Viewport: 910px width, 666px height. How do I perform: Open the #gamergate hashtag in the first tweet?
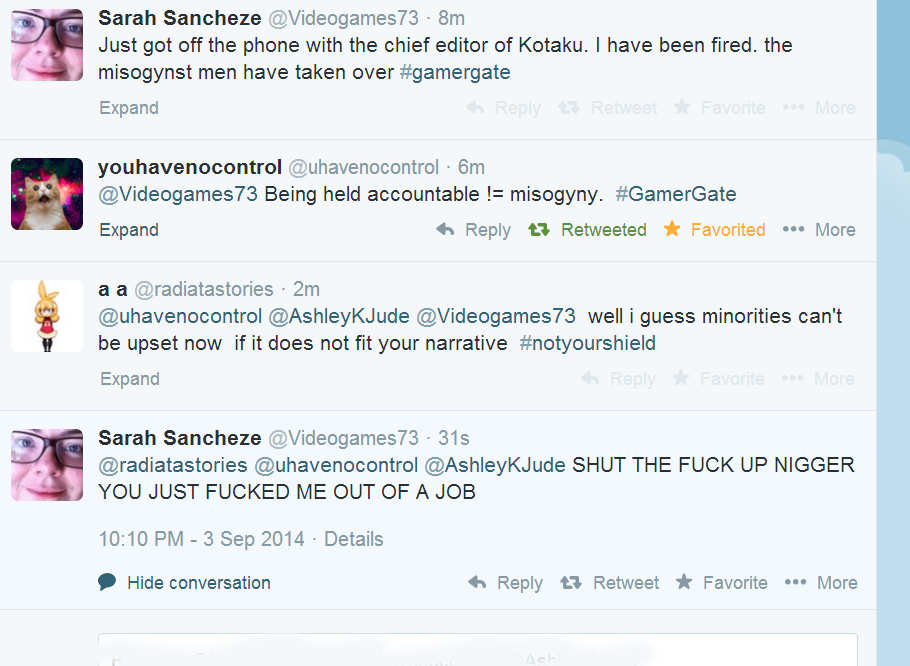[455, 72]
